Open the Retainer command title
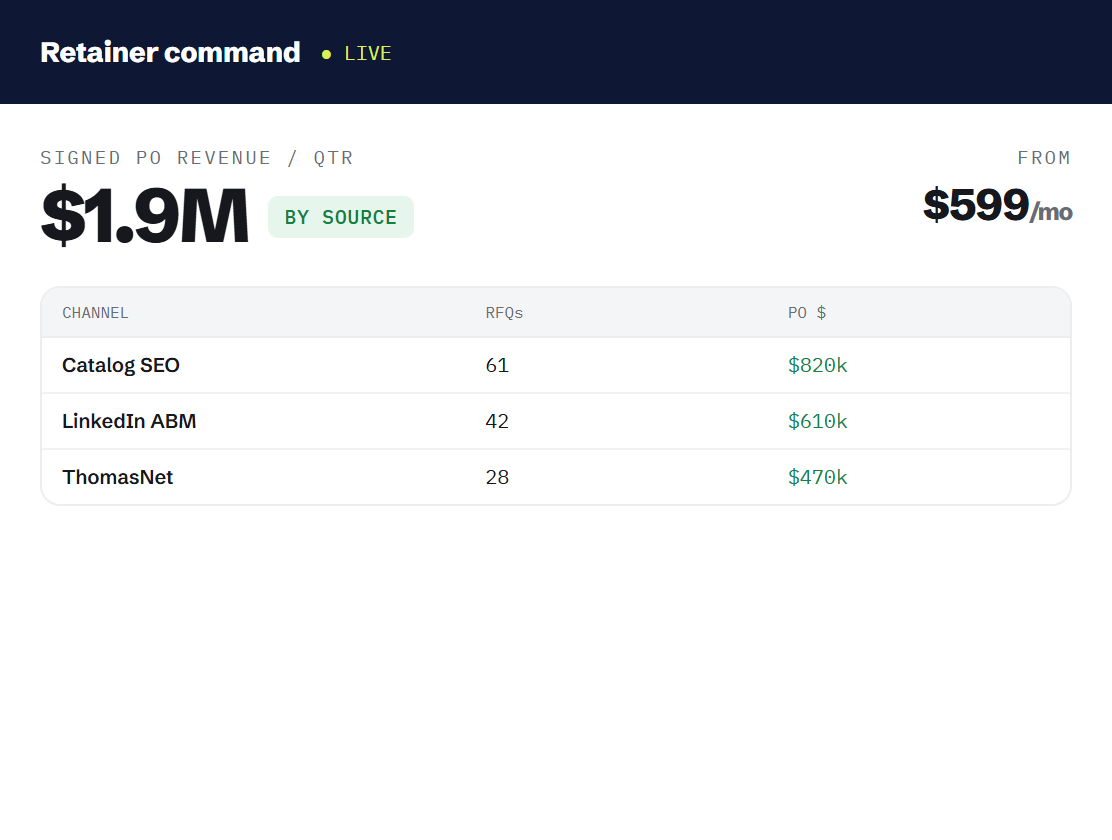Screen dimensions: 1112x840 tap(170, 52)
